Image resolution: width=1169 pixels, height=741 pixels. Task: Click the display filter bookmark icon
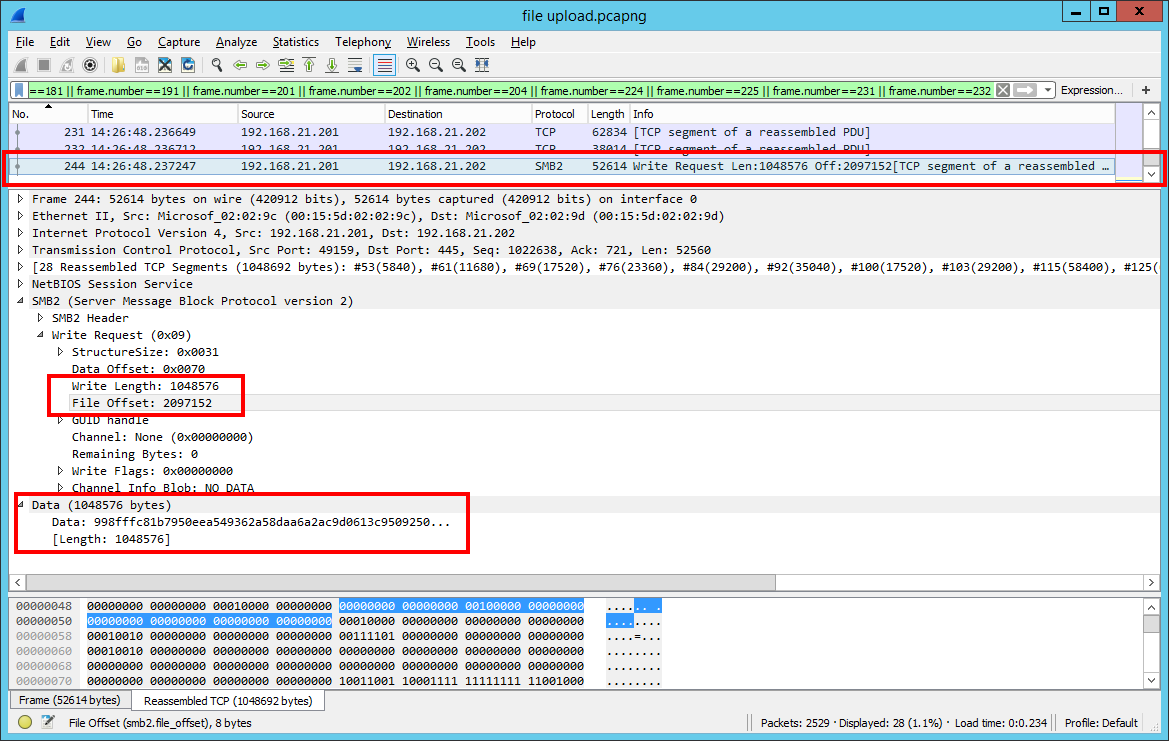(x=19, y=90)
